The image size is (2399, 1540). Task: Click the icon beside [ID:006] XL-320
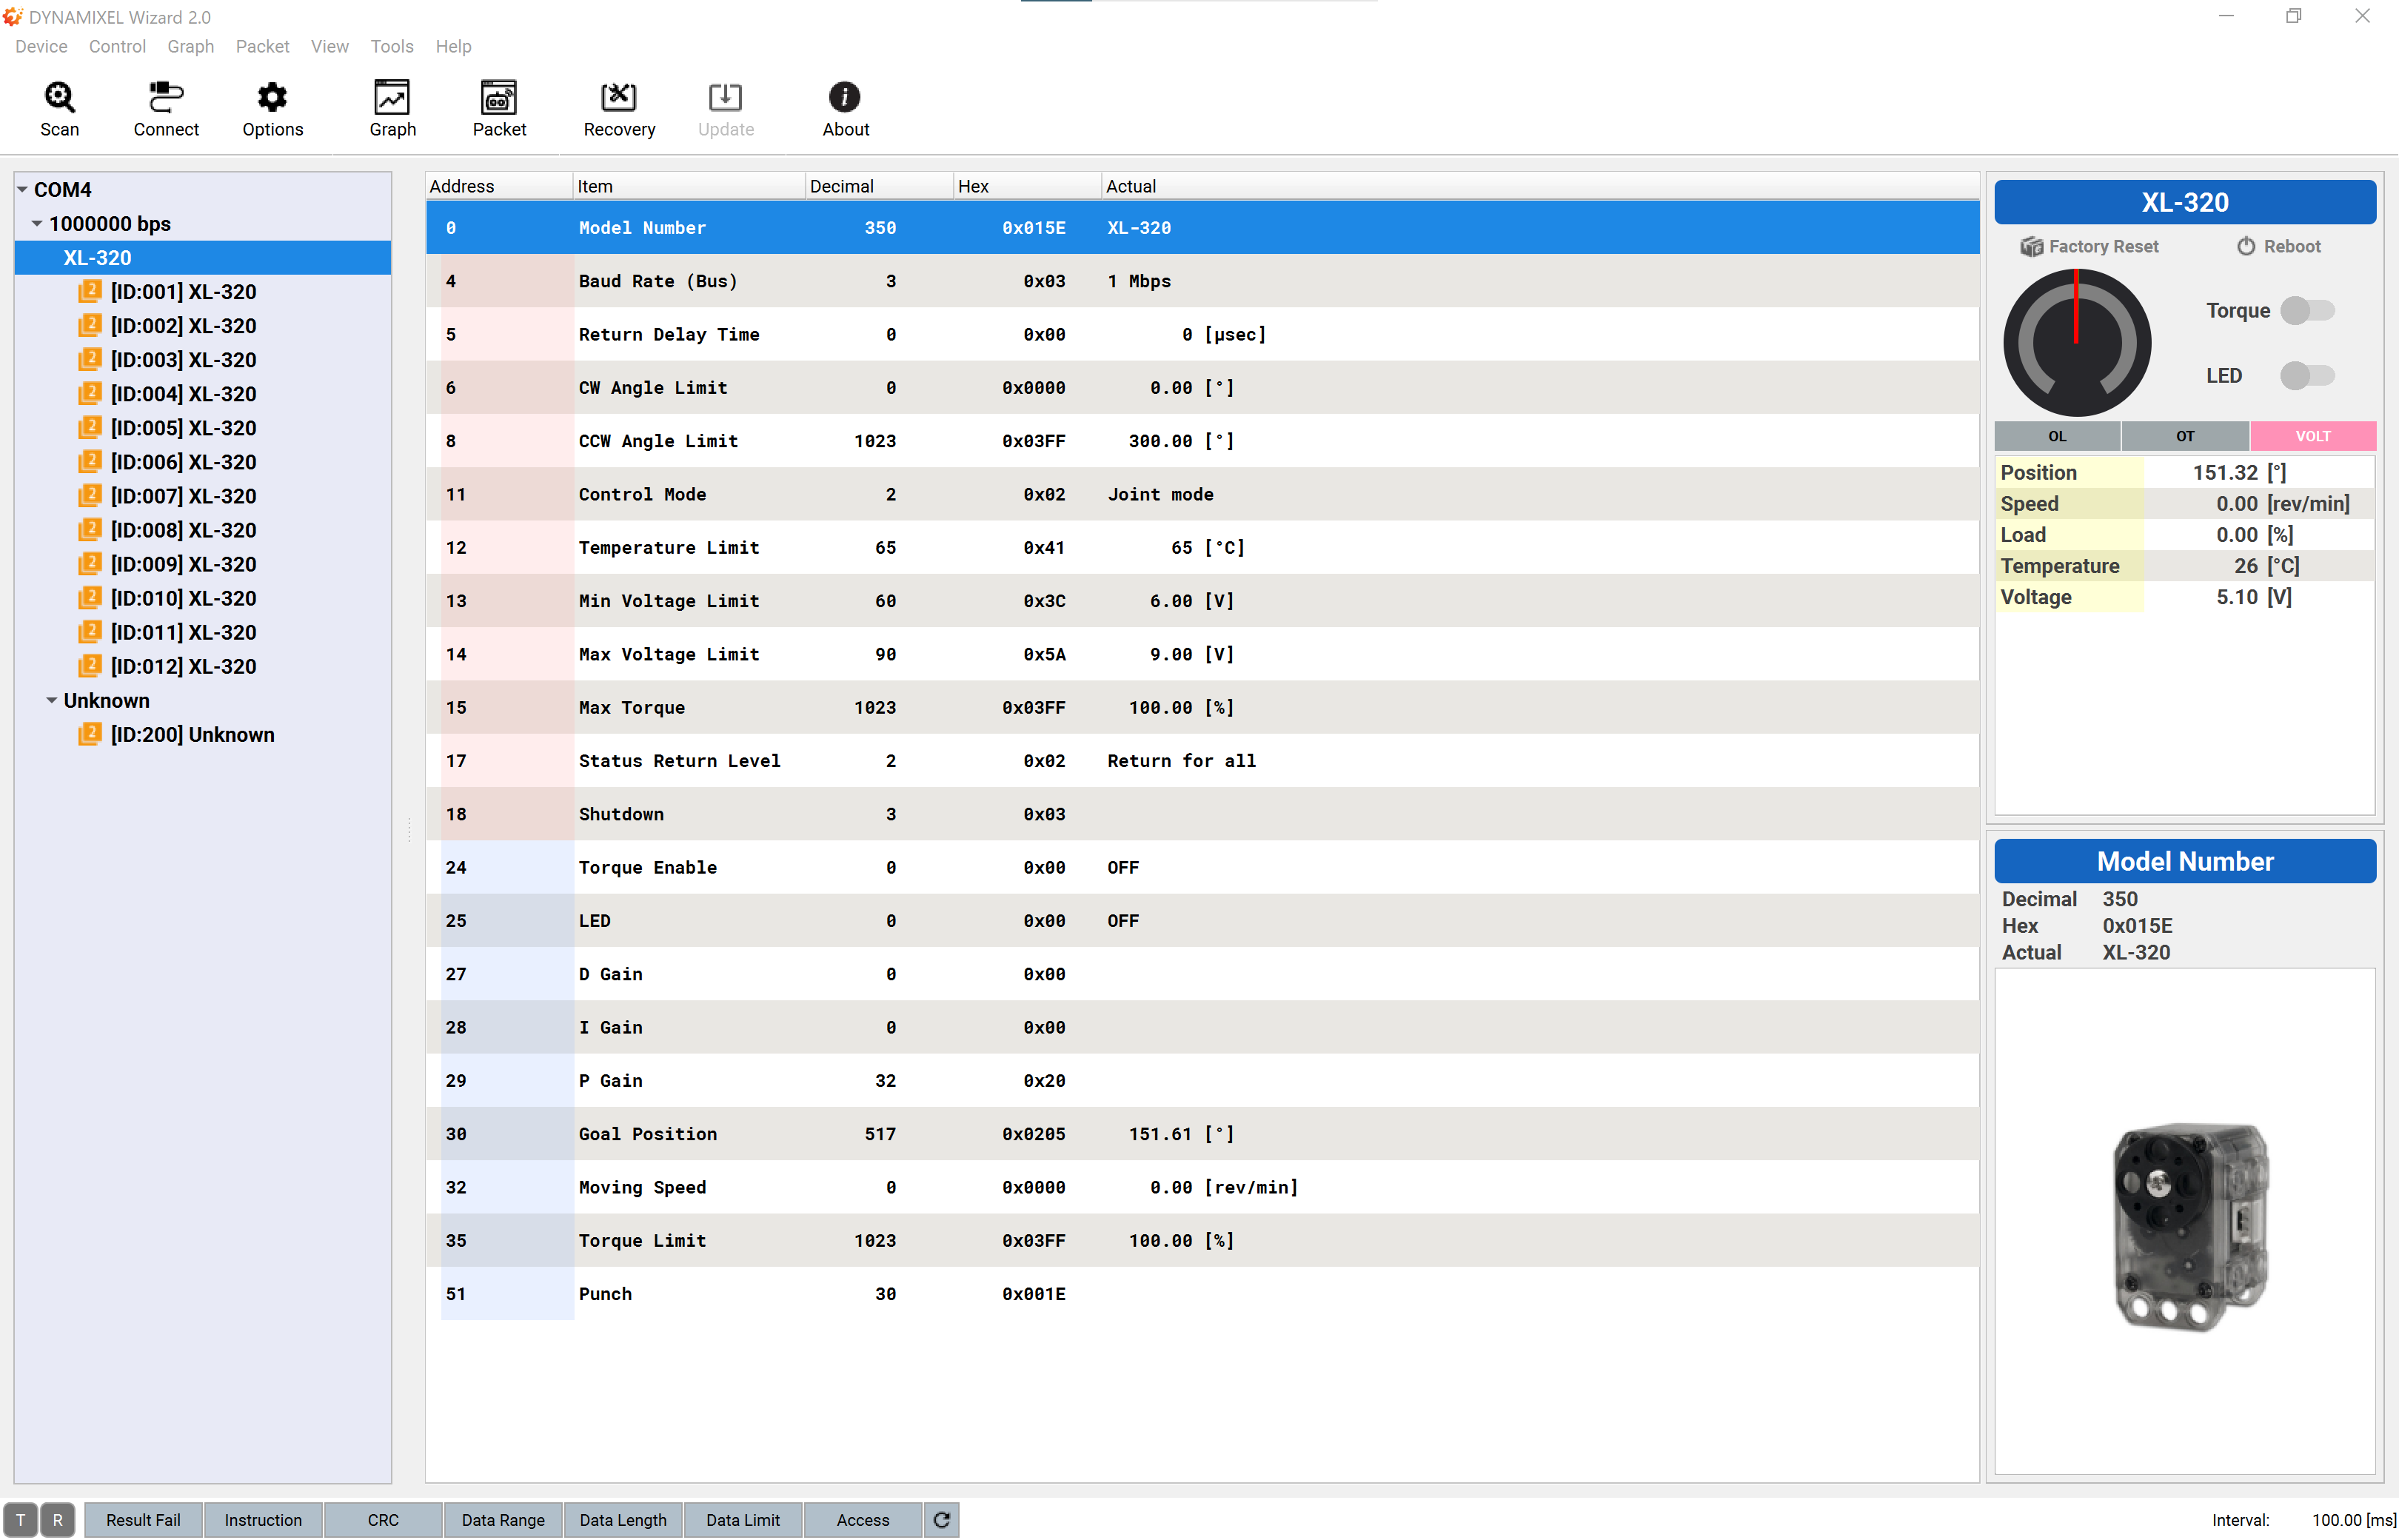point(90,461)
